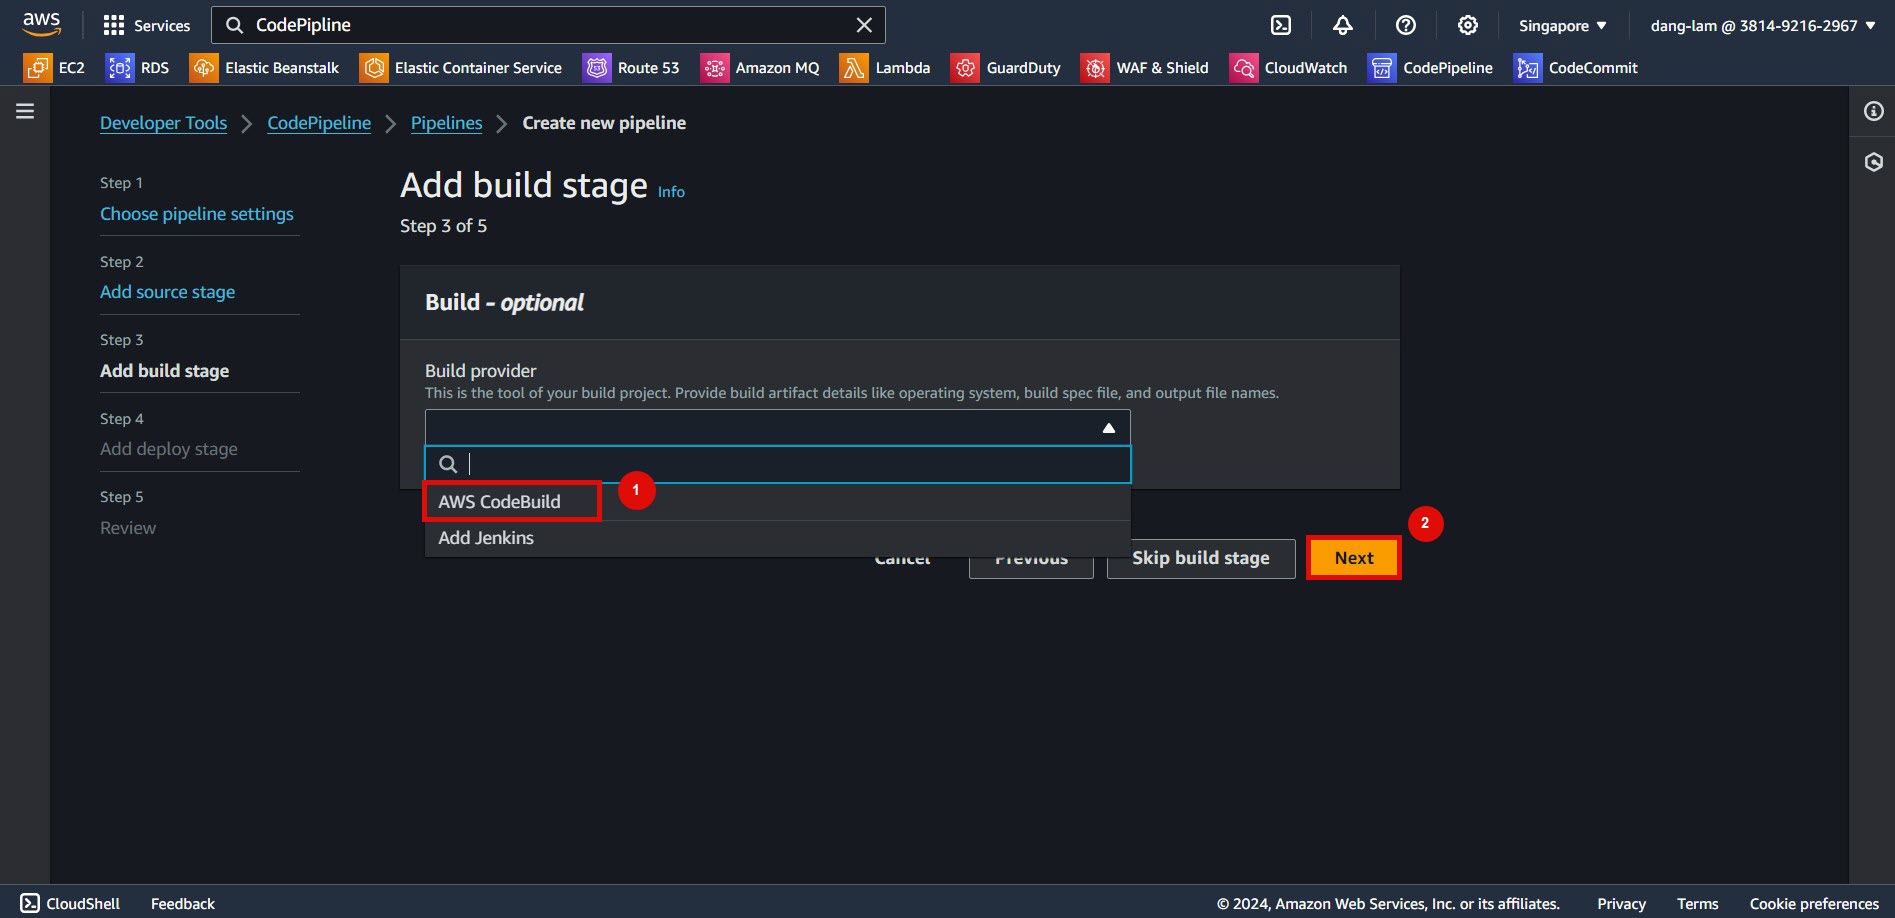Viewport: 1895px width, 918px height.
Task: Open EC2 from the favorites bar
Action: pyautogui.click(x=55, y=67)
